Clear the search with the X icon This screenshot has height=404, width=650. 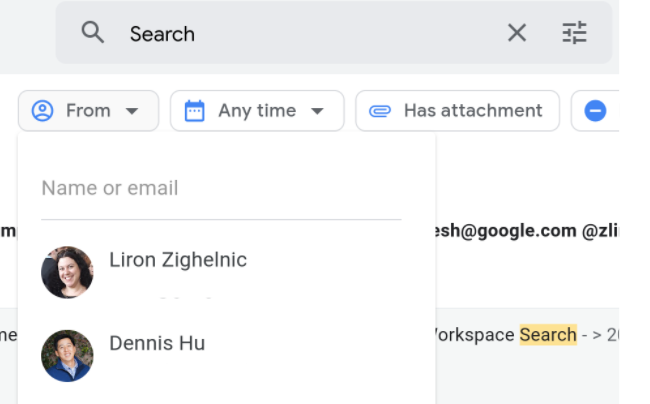click(516, 33)
